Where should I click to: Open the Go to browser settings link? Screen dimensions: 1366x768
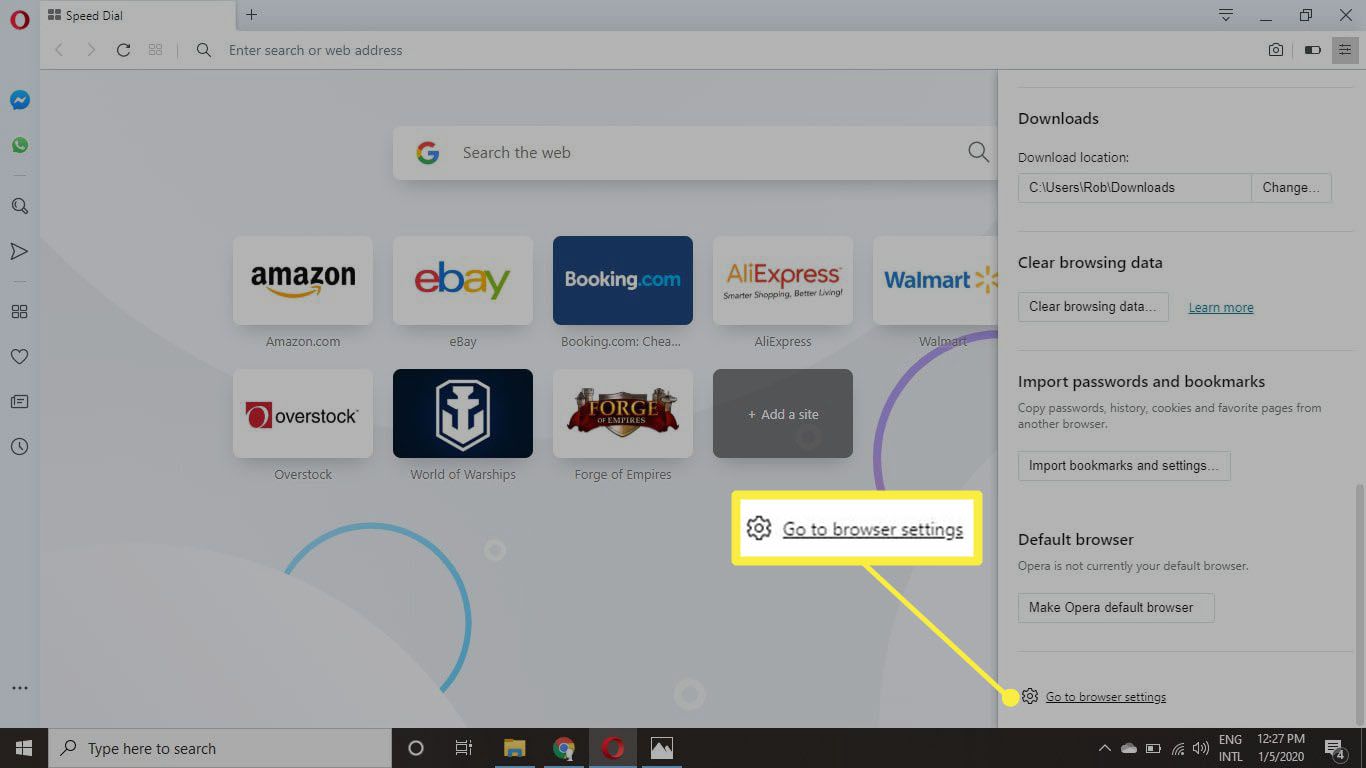1106,697
